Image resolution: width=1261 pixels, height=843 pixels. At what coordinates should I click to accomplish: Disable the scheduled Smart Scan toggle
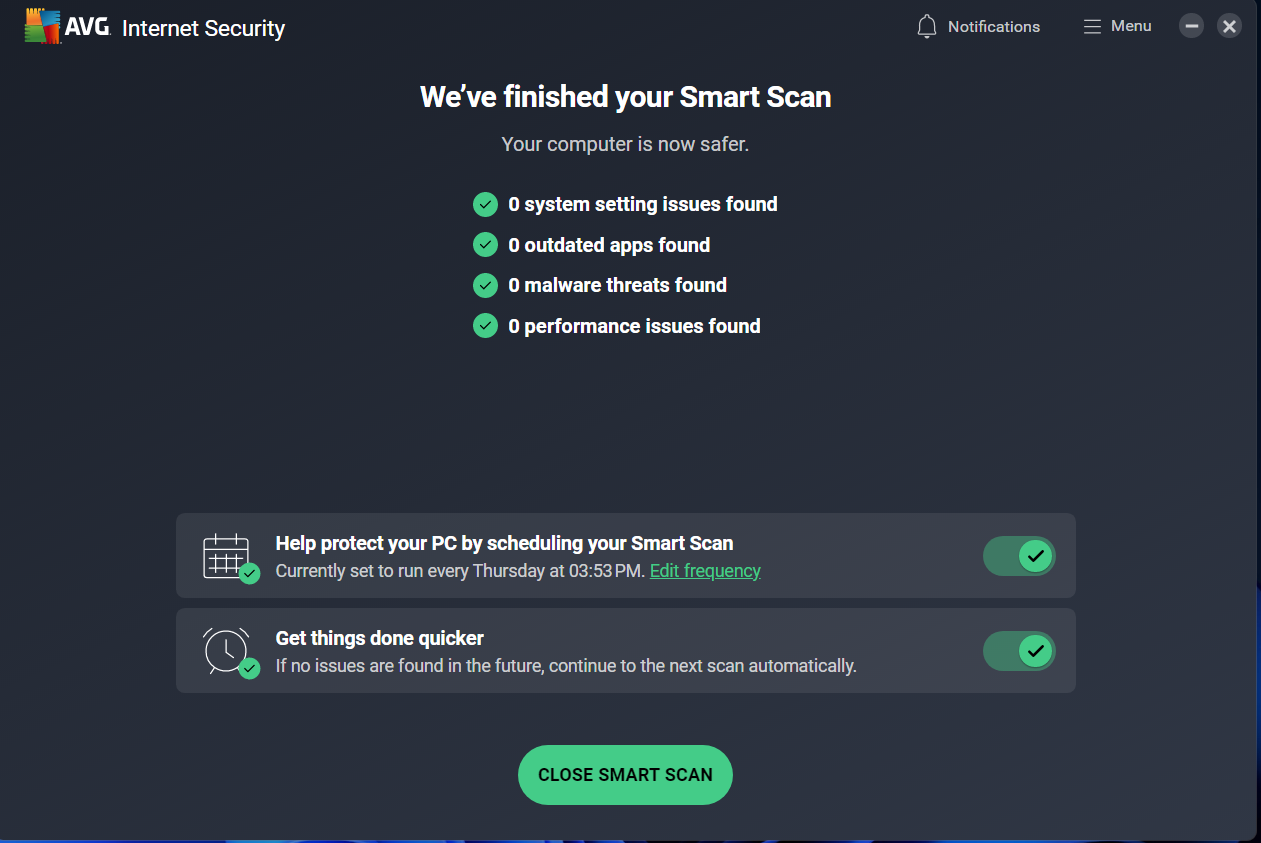tap(1019, 556)
